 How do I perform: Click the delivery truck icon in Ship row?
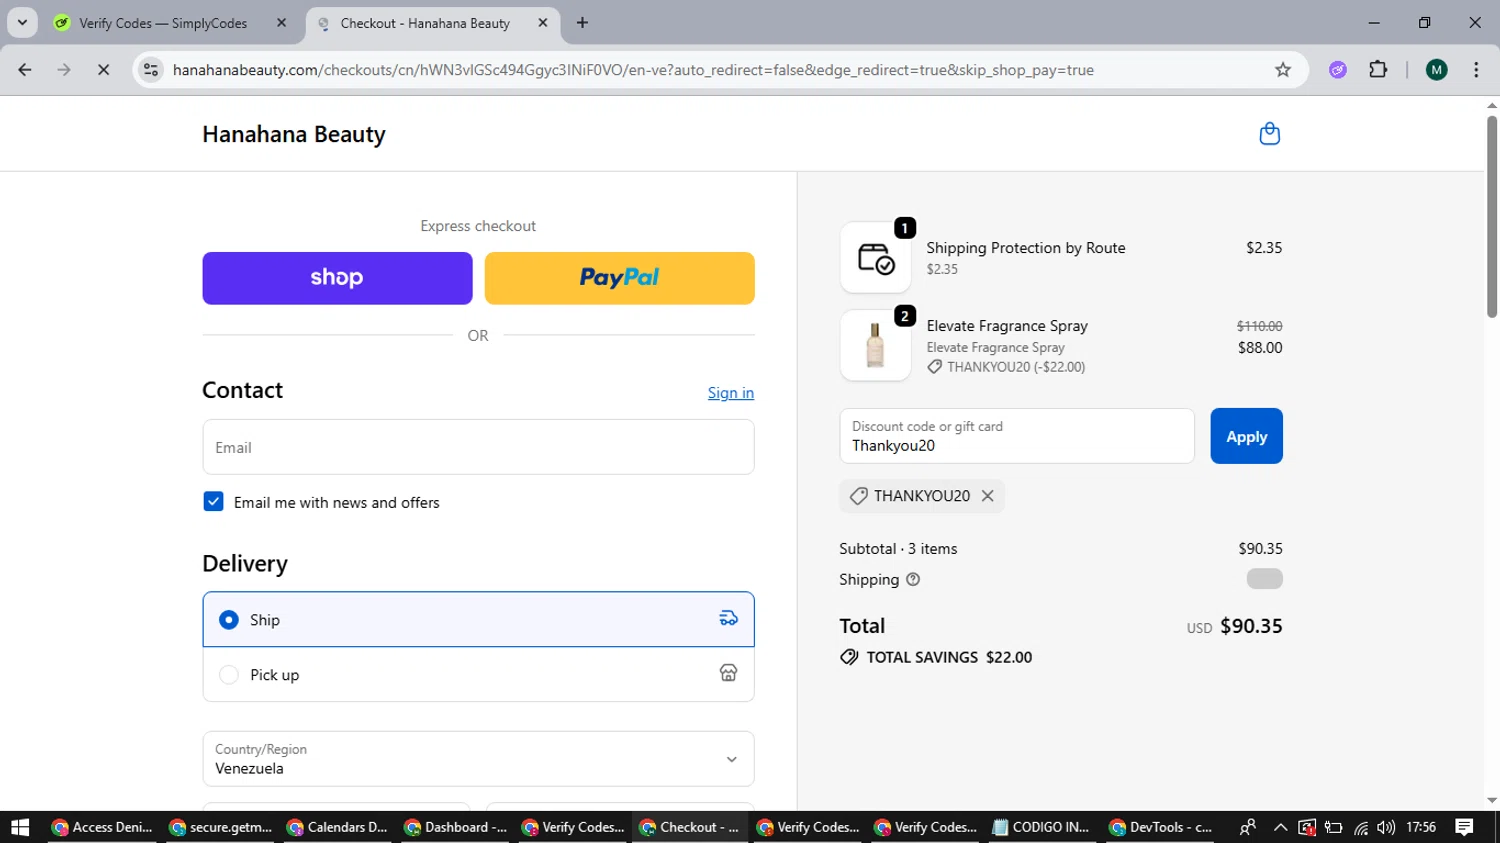click(729, 619)
